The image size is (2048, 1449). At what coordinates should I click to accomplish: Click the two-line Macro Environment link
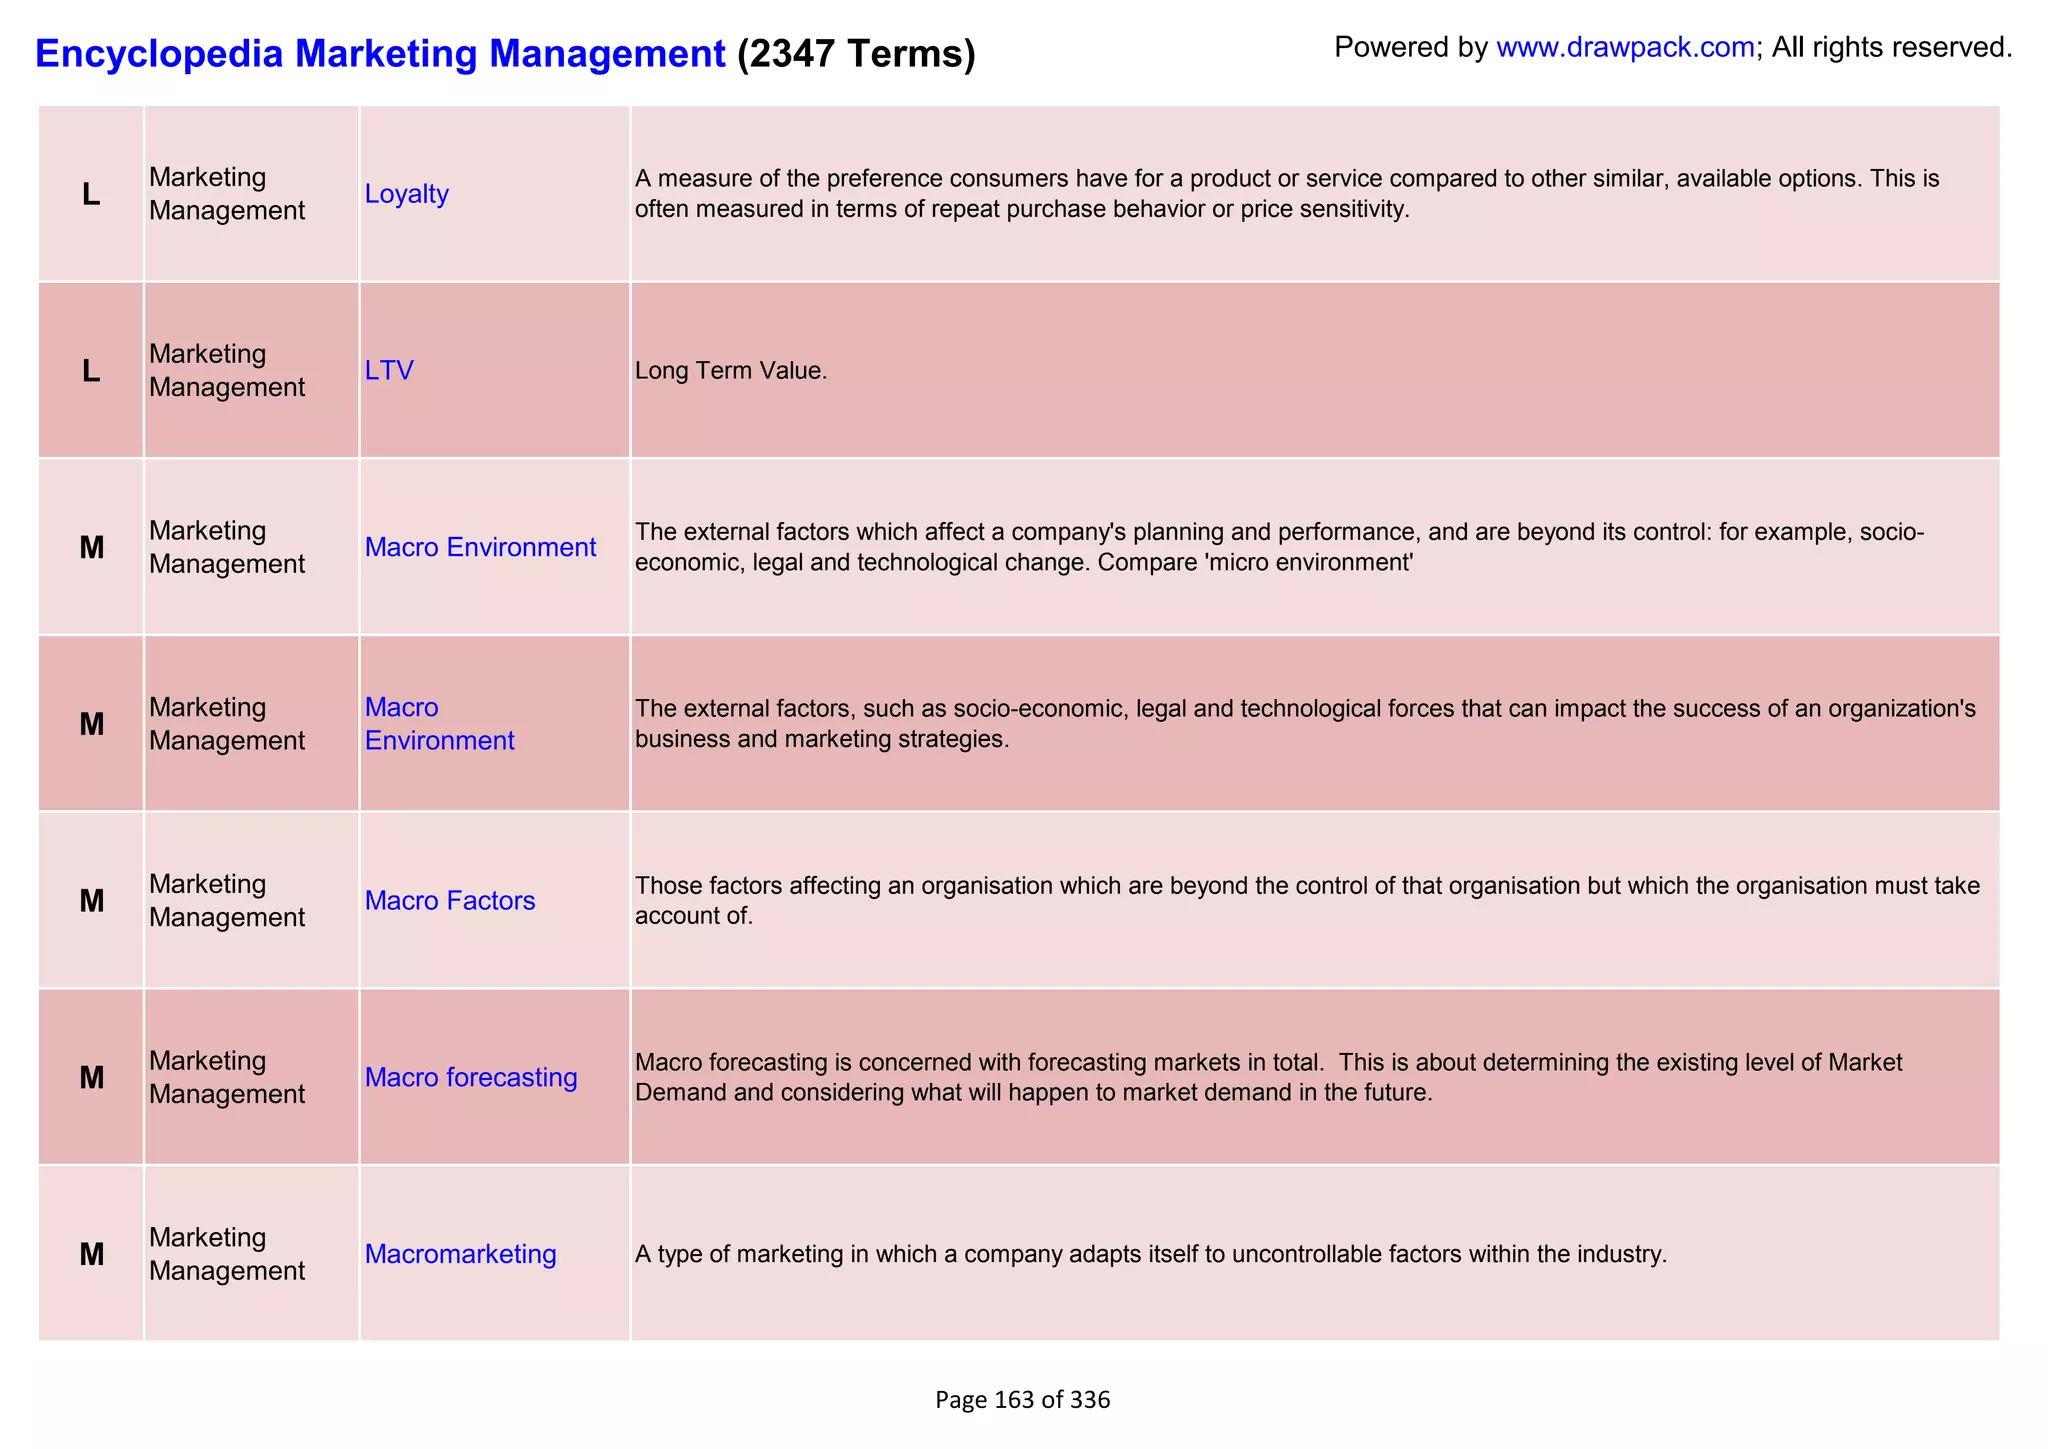pos(439,723)
